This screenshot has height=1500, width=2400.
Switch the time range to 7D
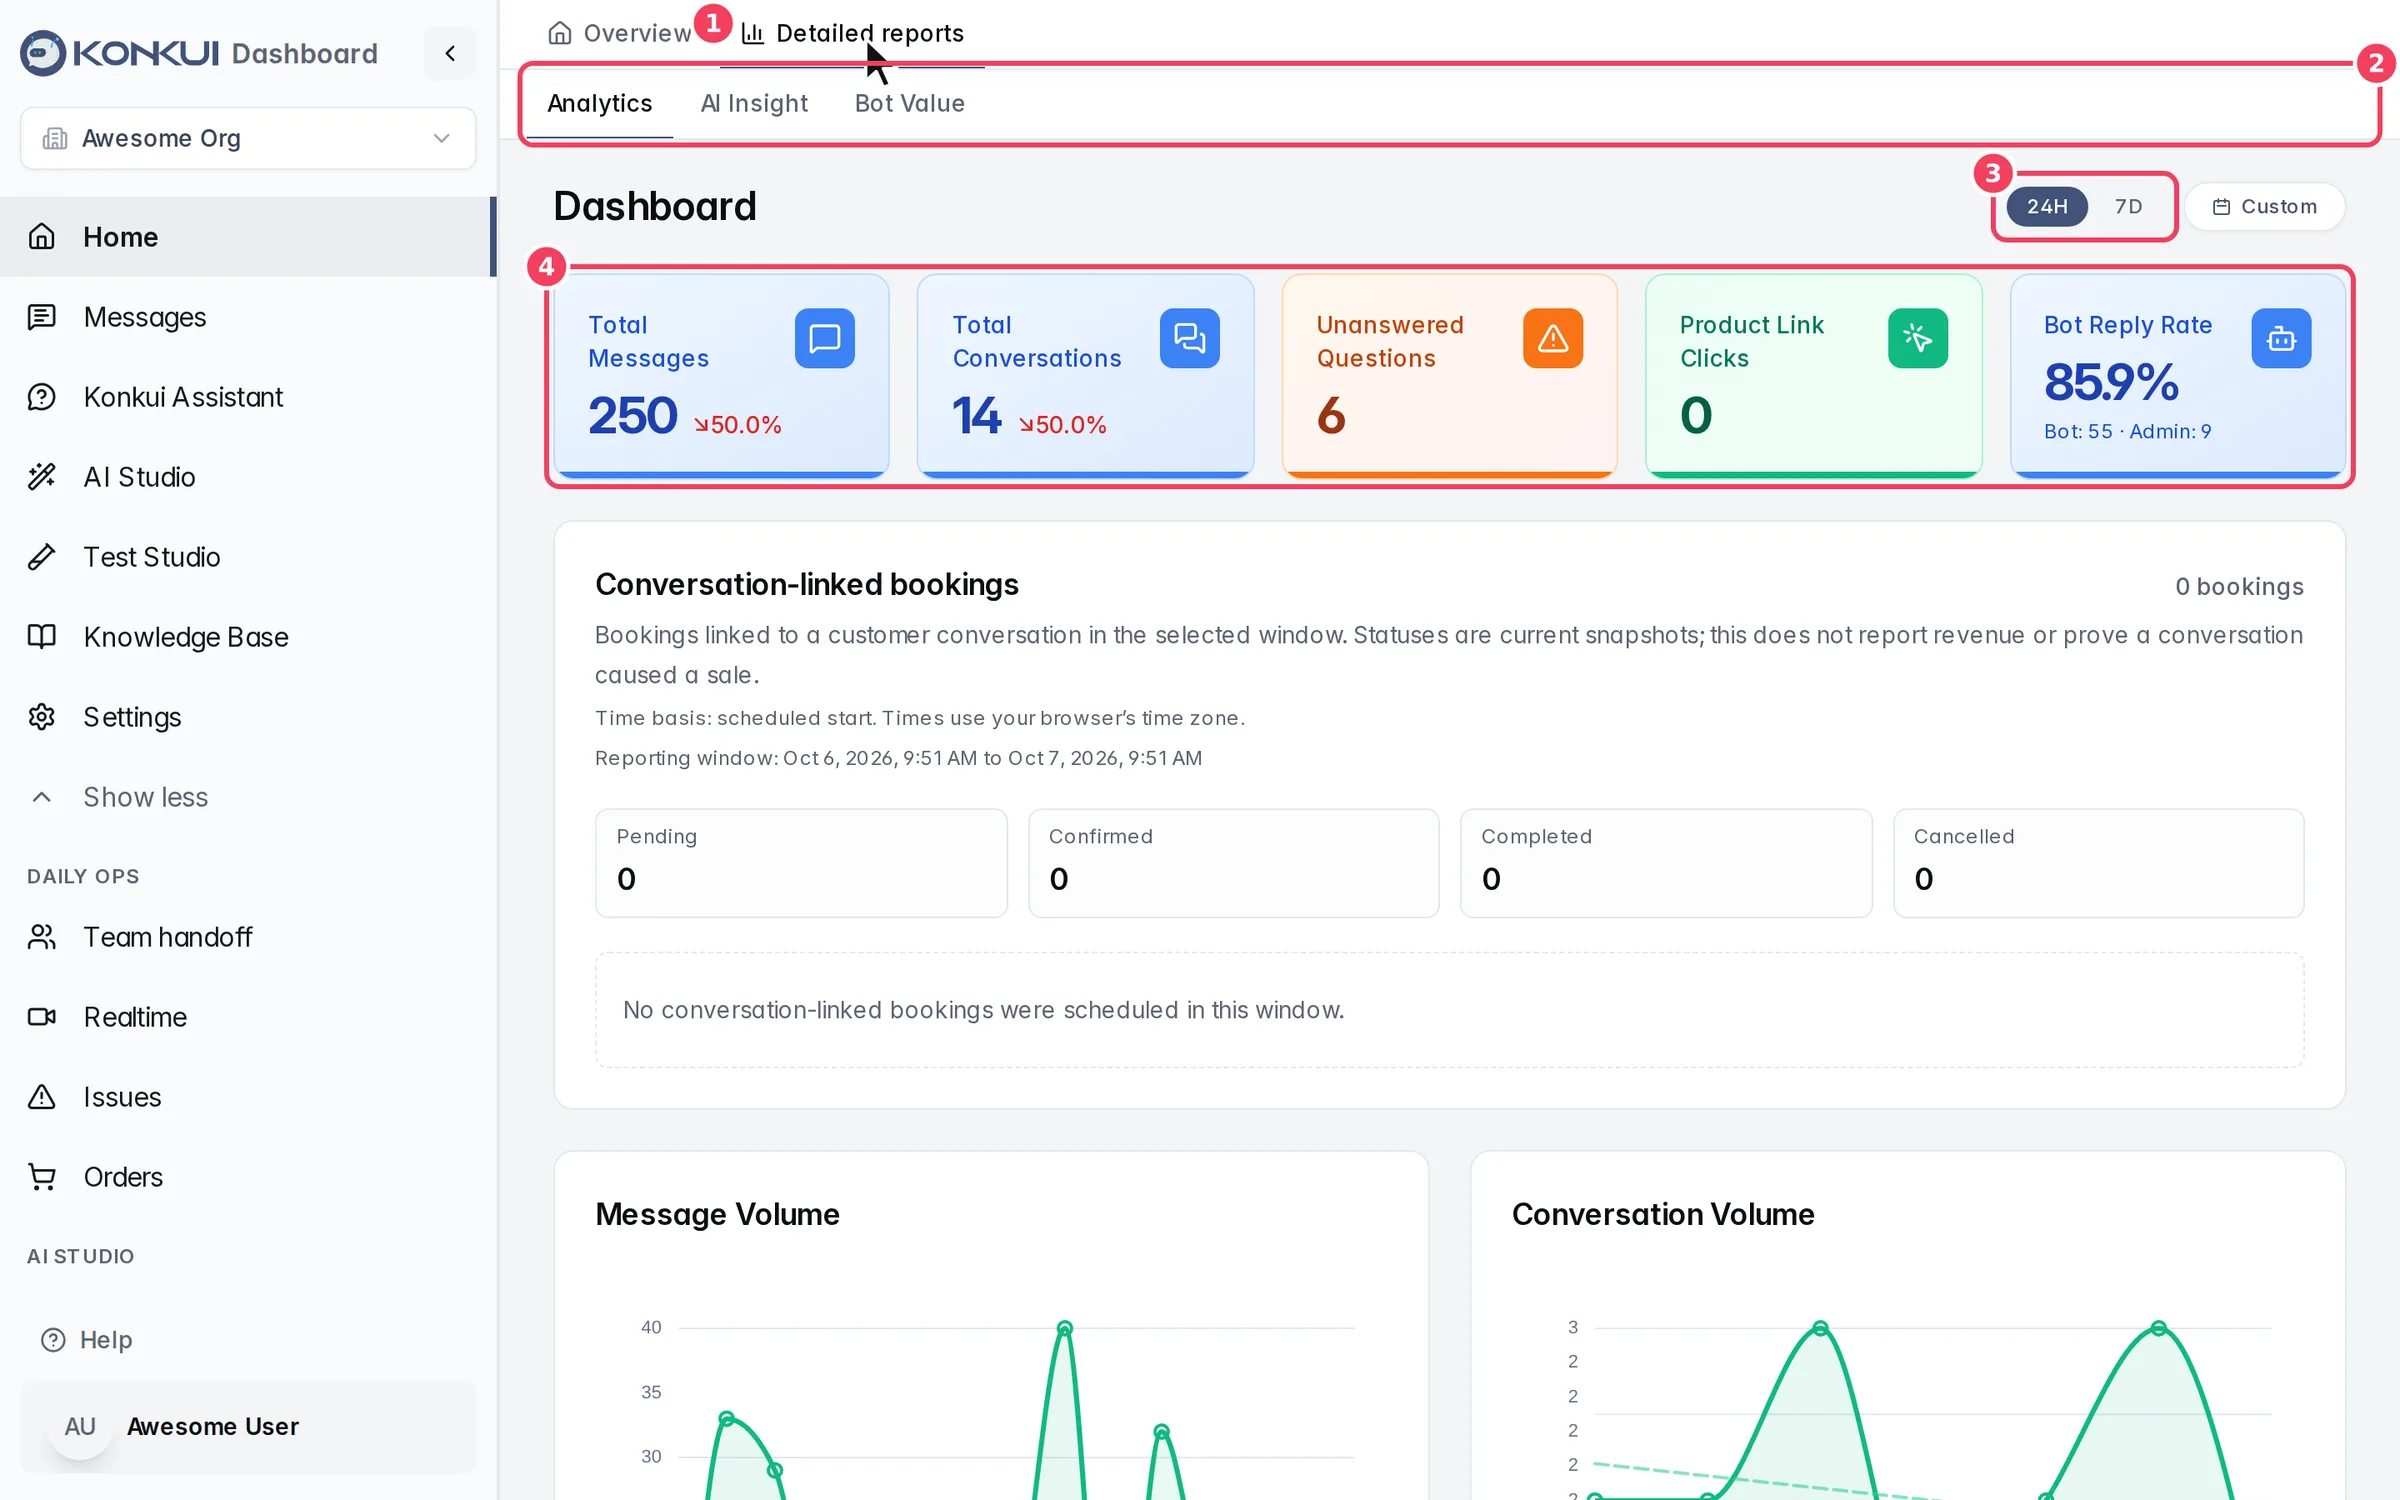click(2128, 206)
